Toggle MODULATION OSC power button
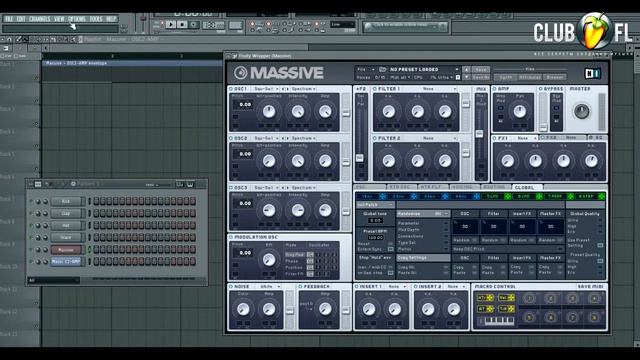This screenshot has width=640, height=360. 231,237
